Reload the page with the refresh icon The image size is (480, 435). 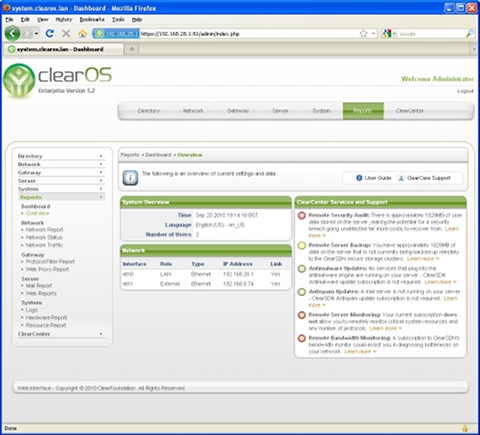pyautogui.click(x=50, y=33)
